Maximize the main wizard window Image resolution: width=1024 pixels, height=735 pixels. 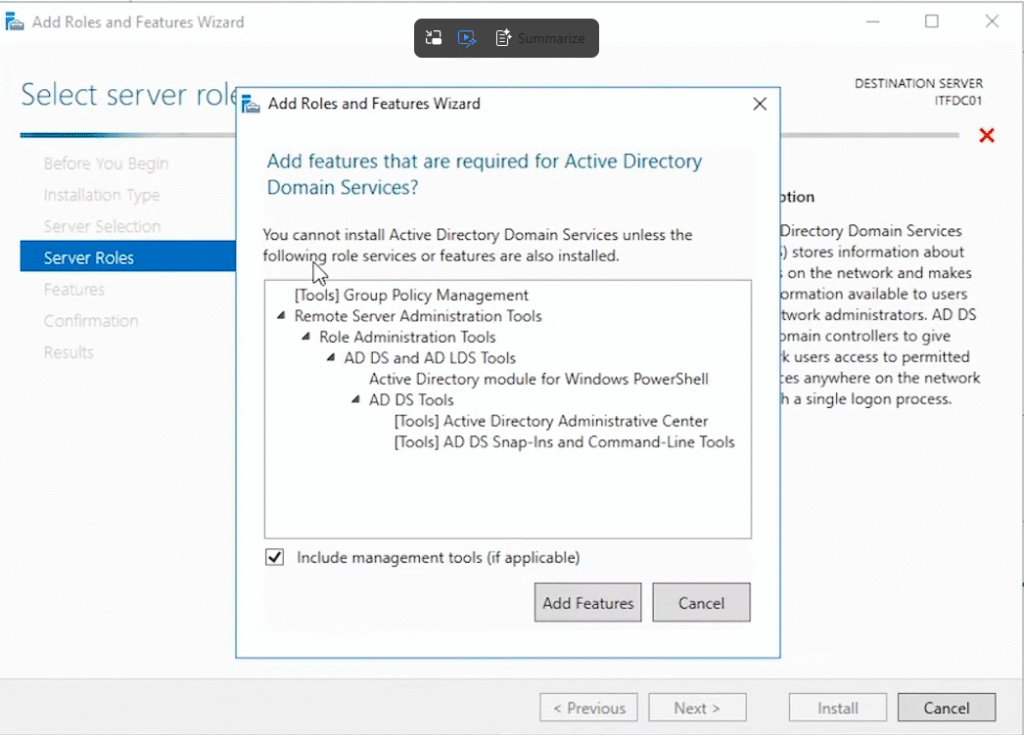pos(932,22)
